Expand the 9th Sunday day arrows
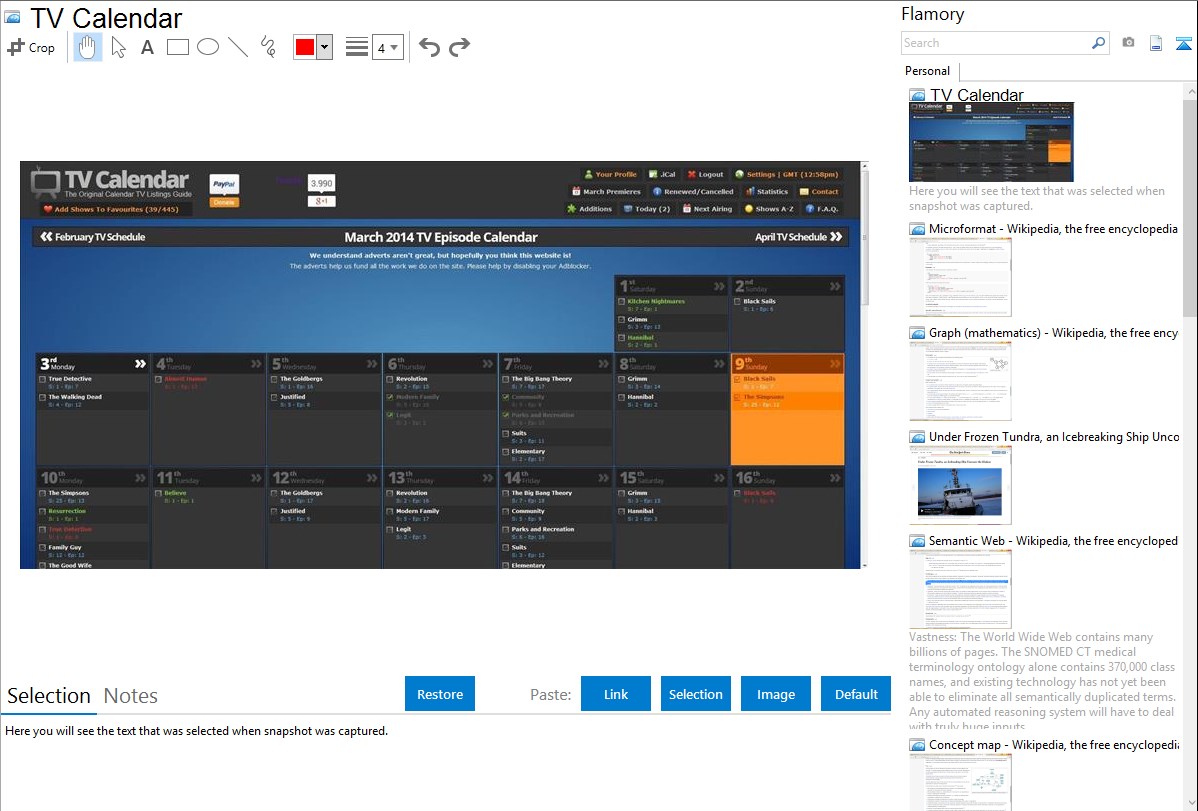The height and width of the screenshot is (811, 1198). [x=835, y=364]
